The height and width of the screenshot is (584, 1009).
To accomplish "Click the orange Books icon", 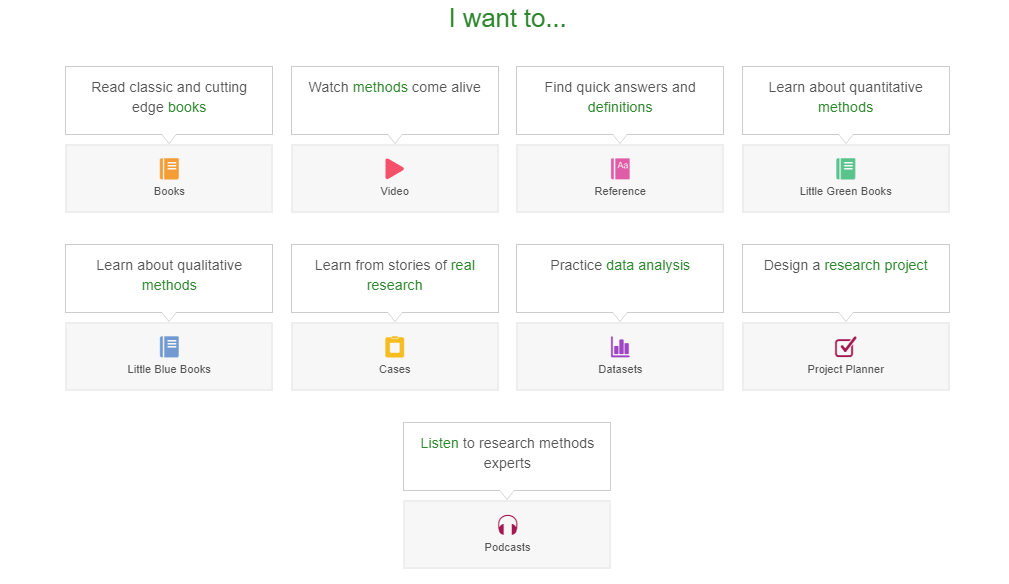I will [169, 169].
